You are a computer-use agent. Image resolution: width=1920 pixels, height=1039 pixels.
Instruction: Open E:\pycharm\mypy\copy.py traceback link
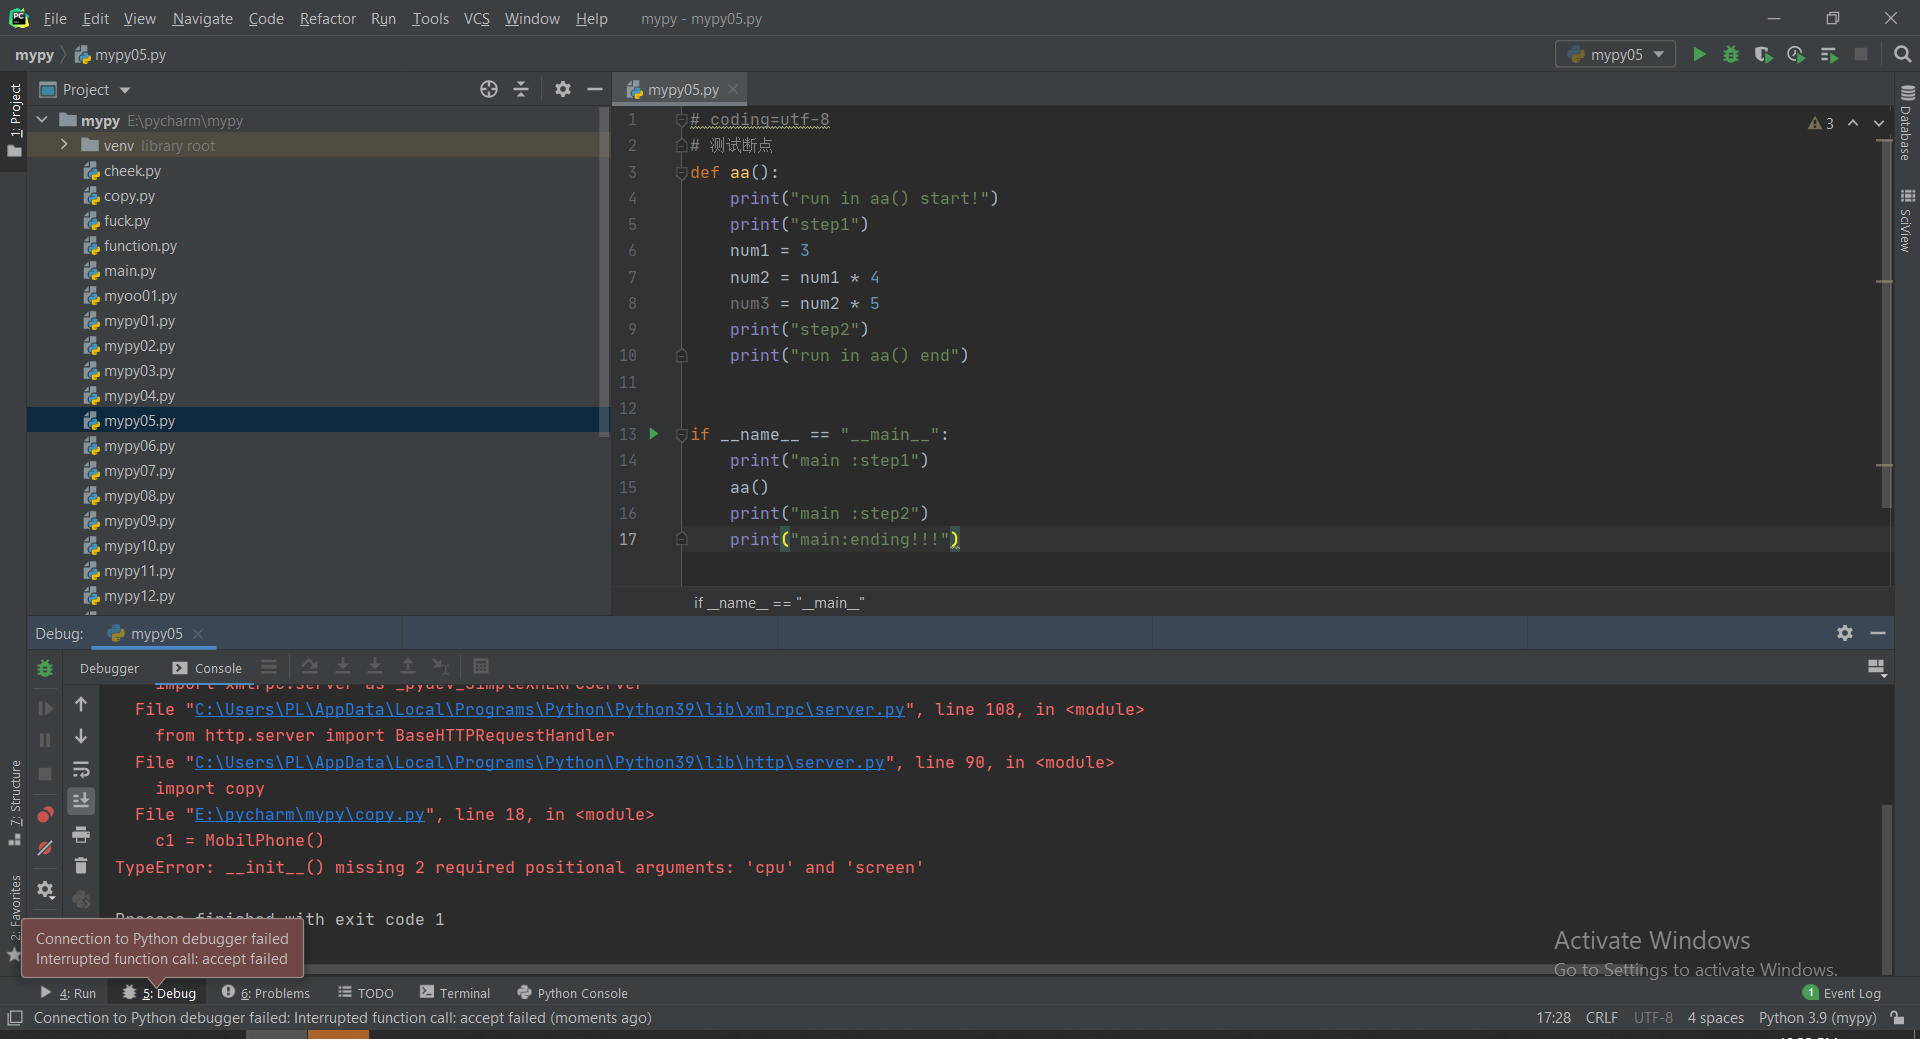[309, 814]
